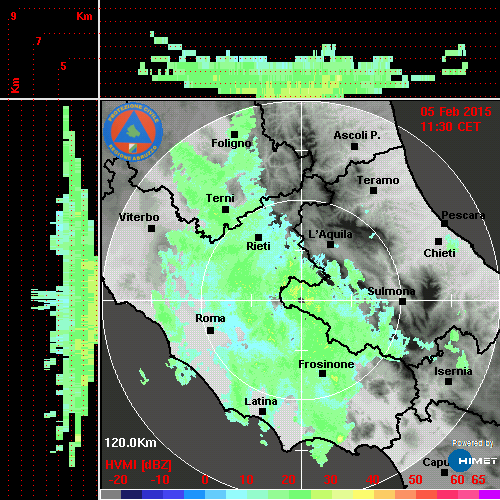Click the 30 dBZ color scale value
This screenshot has width=500, height=500.
(x=330, y=480)
